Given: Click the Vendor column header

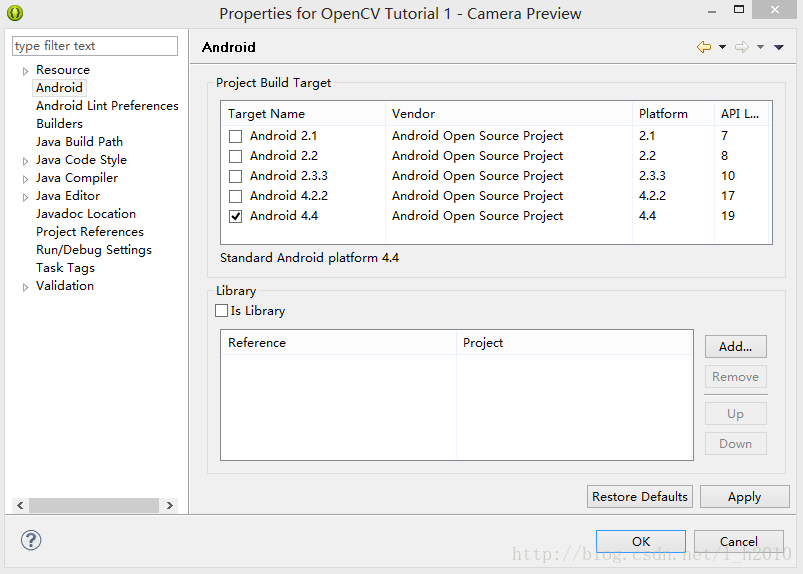Looking at the screenshot, I should coord(509,114).
